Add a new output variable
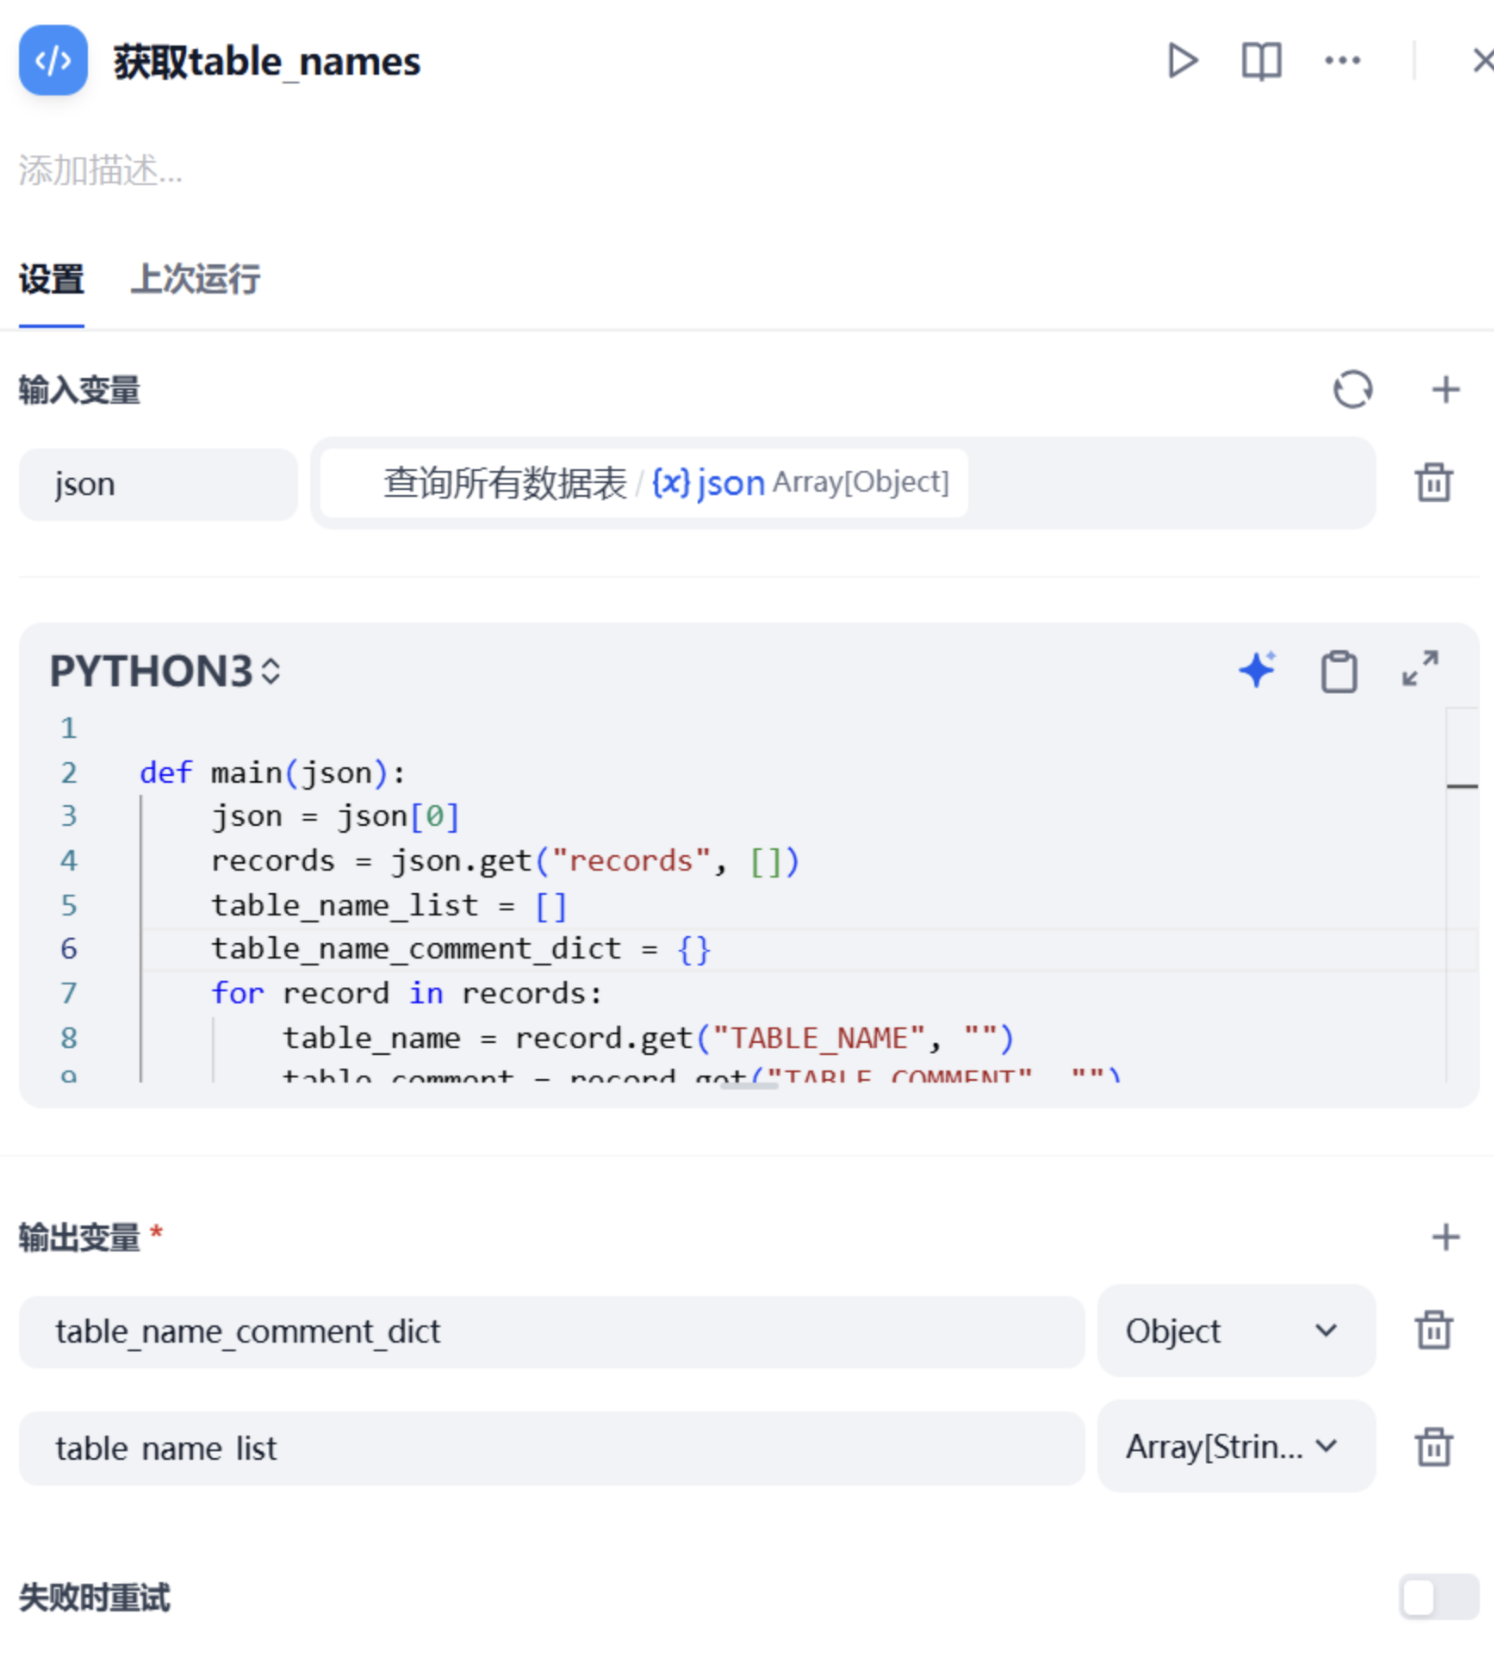The width and height of the screenshot is (1494, 1678). coord(1445,1237)
